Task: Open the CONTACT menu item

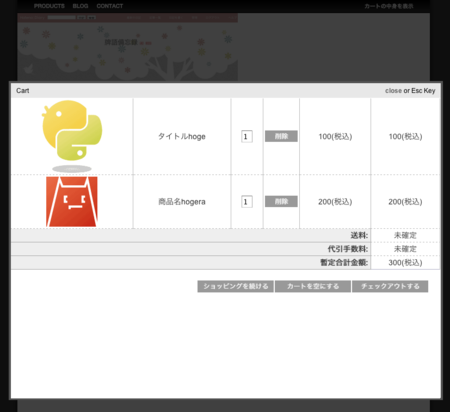Action: [110, 6]
